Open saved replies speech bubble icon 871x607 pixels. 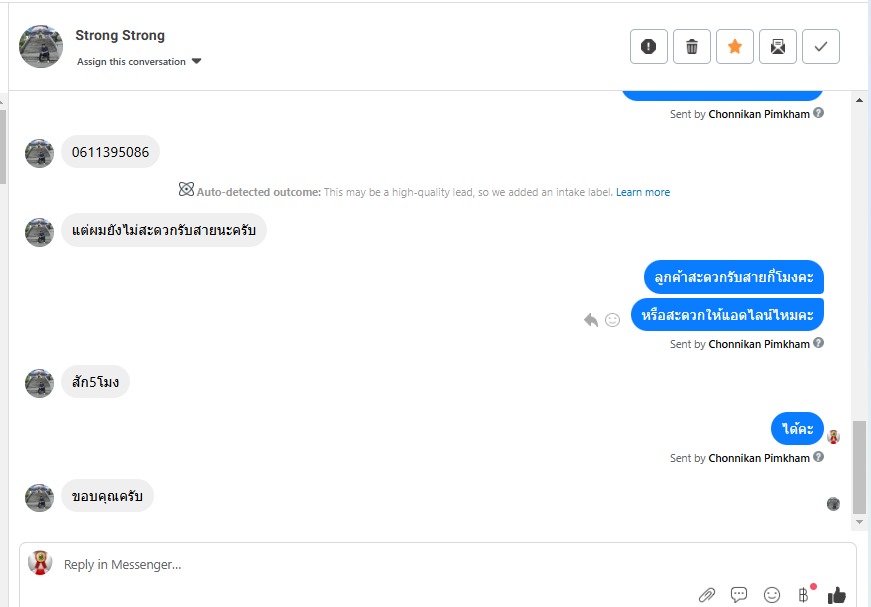pos(739,595)
